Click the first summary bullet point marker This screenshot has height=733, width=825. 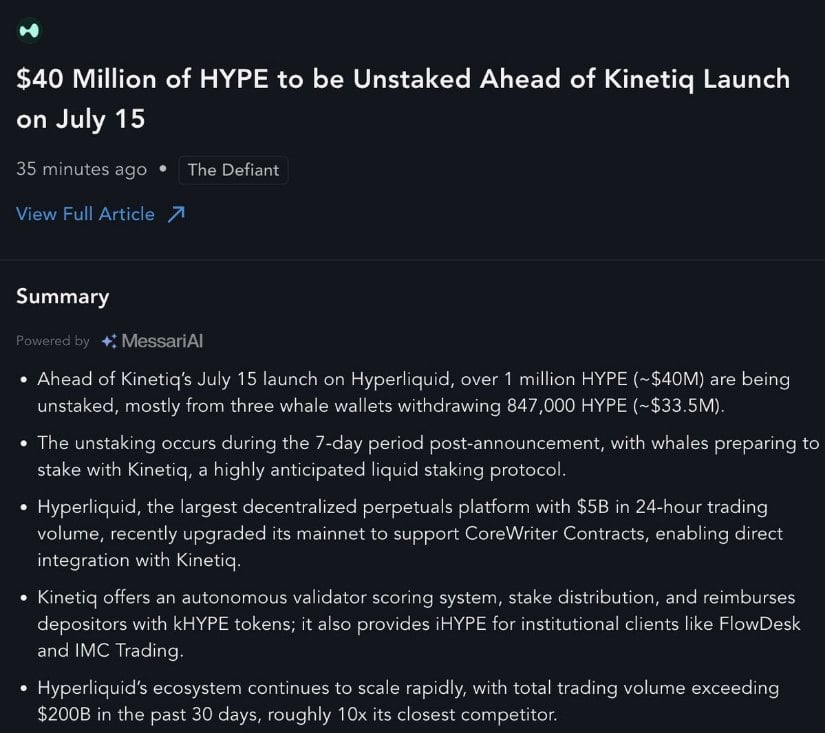(x=23, y=380)
